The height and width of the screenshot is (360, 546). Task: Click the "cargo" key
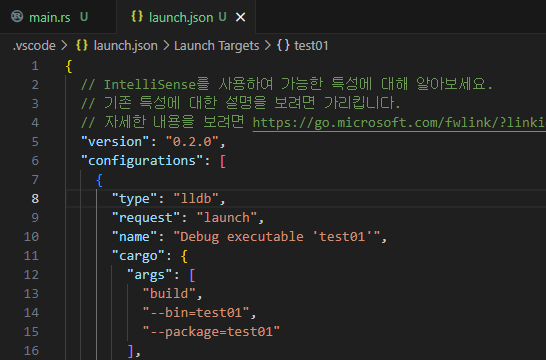(138, 256)
